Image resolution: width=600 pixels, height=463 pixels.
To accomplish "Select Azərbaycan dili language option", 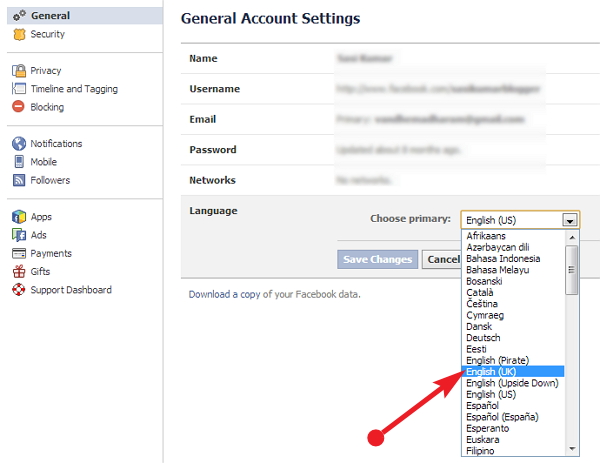I will click(513, 247).
